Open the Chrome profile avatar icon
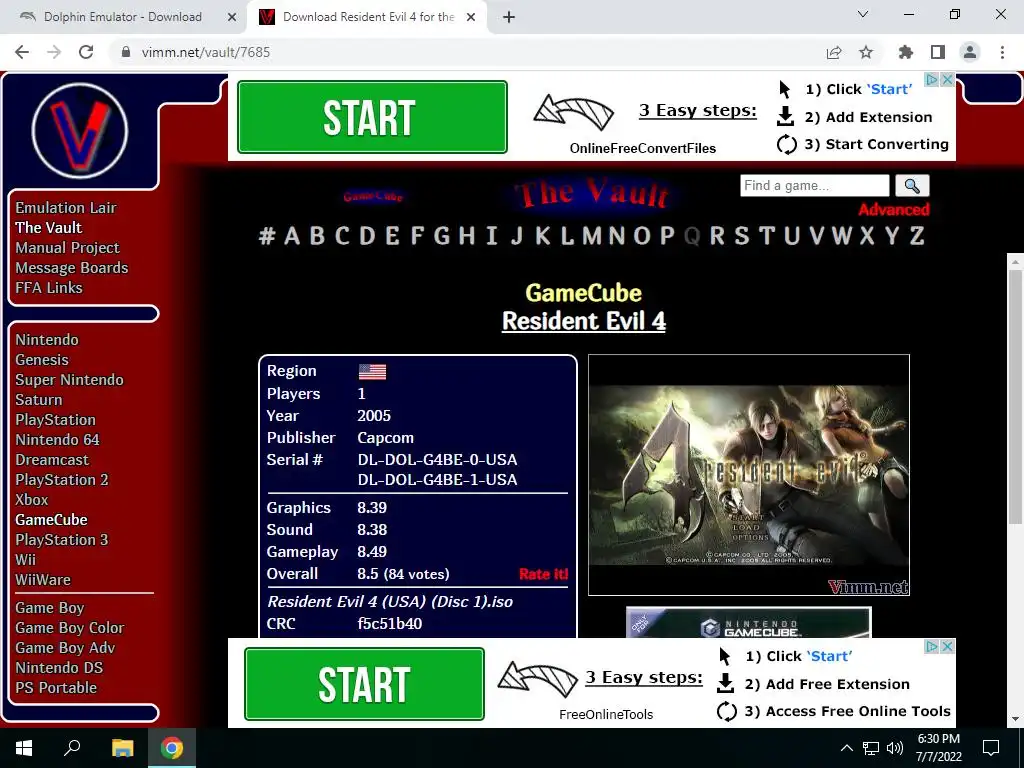1024x768 pixels. [970, 52]
